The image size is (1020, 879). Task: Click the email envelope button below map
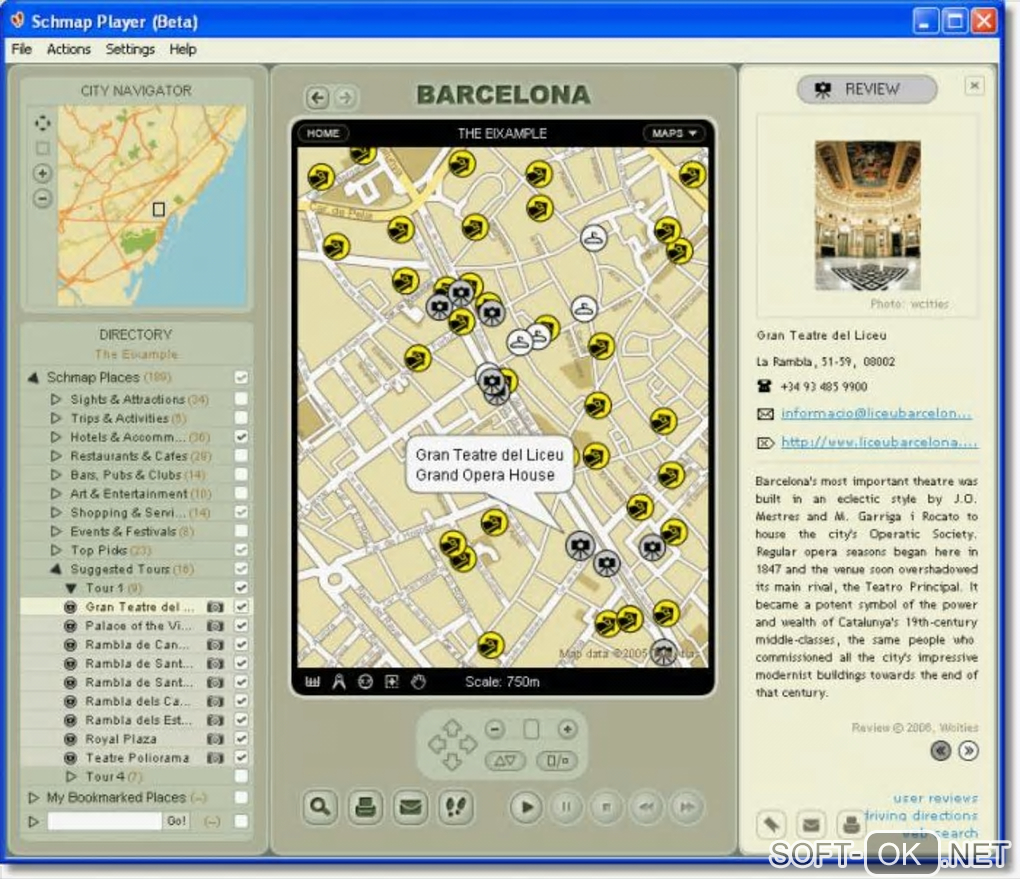pos(410,807)
